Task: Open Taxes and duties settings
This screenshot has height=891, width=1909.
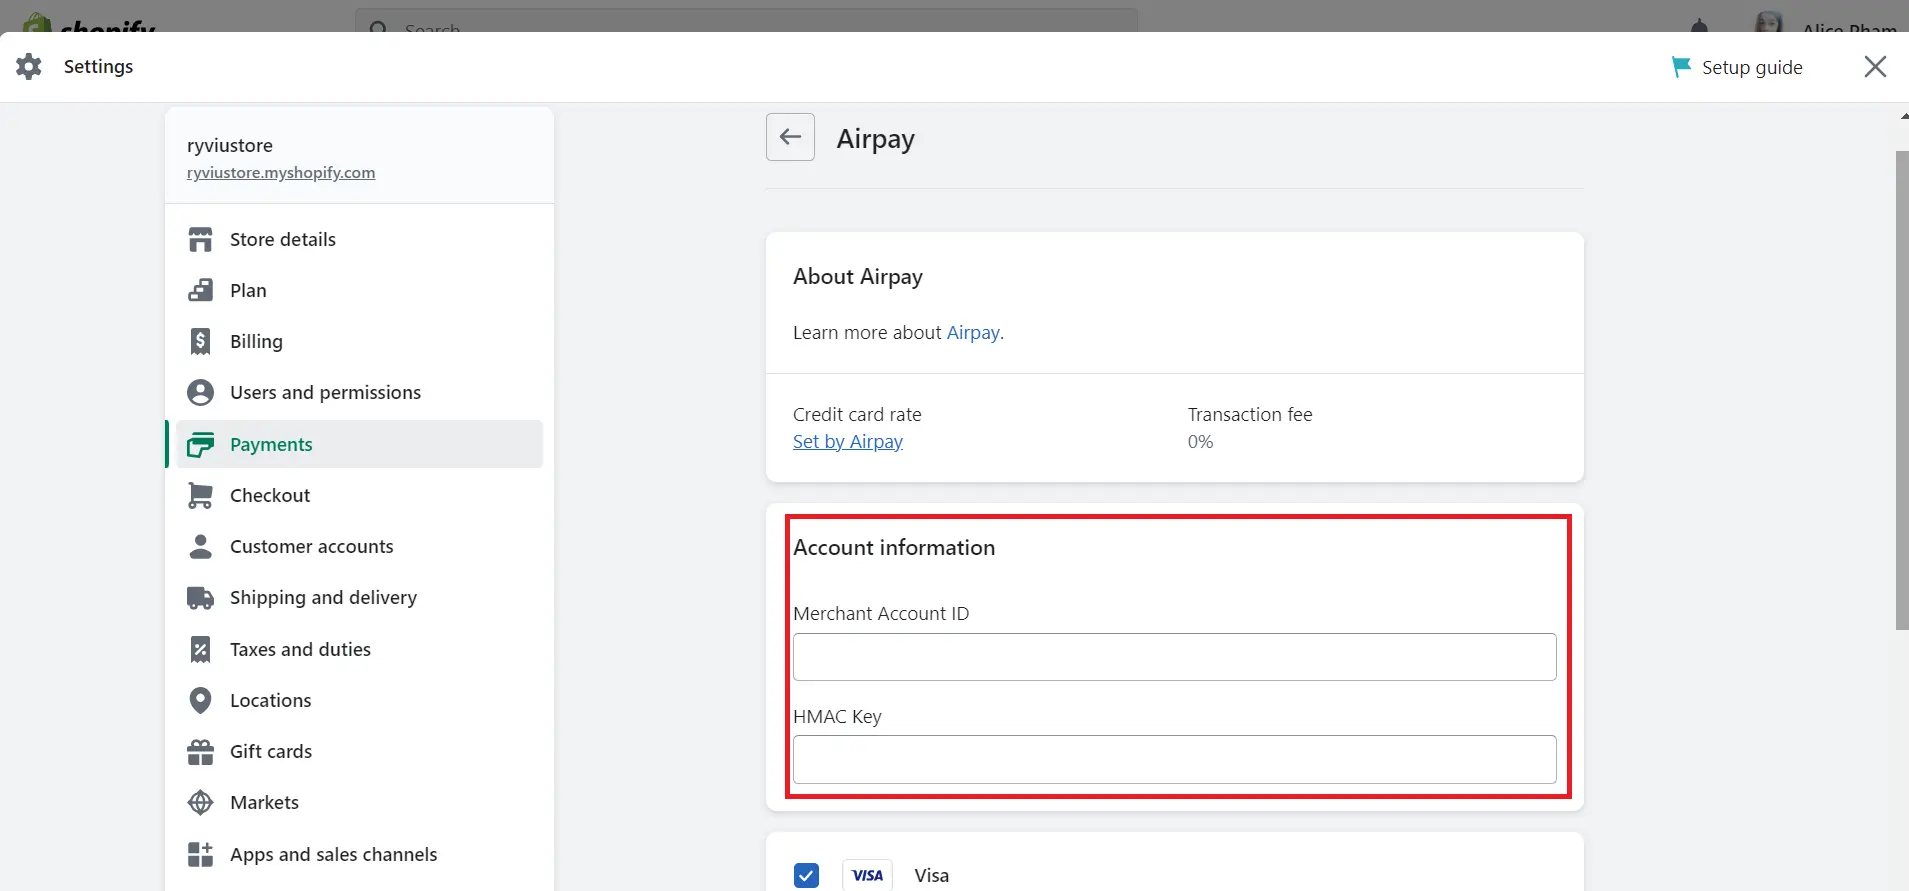Action: (359, 650)
